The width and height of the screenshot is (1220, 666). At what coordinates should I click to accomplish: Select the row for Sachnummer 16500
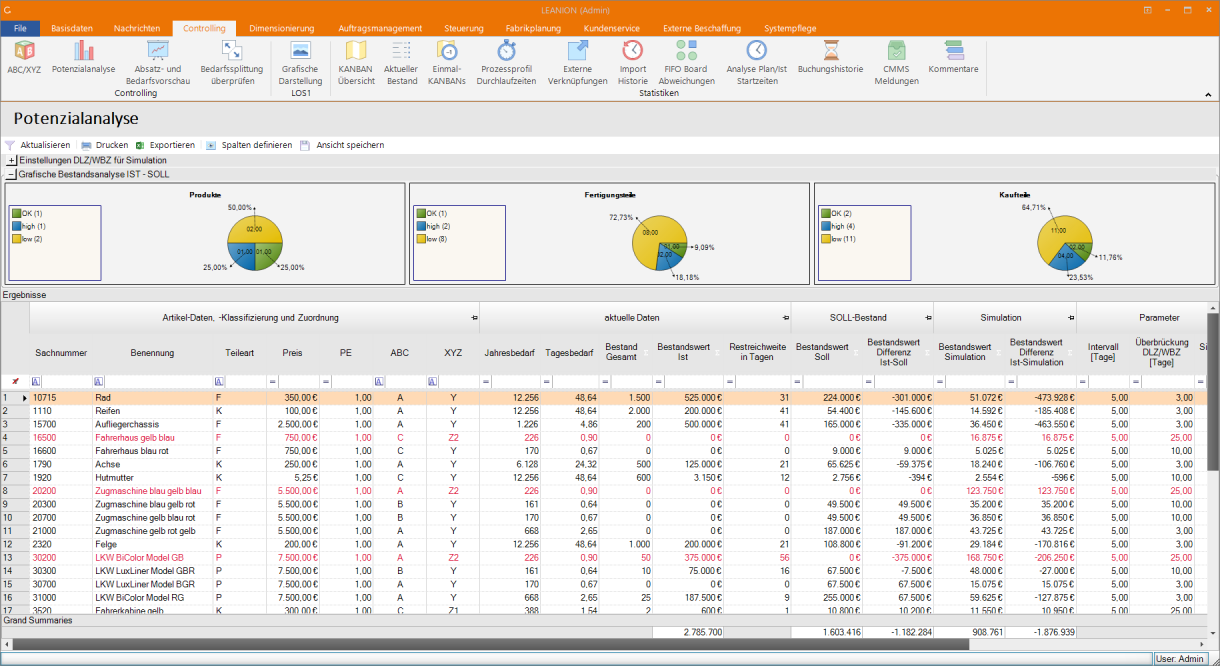coord(47,437)
